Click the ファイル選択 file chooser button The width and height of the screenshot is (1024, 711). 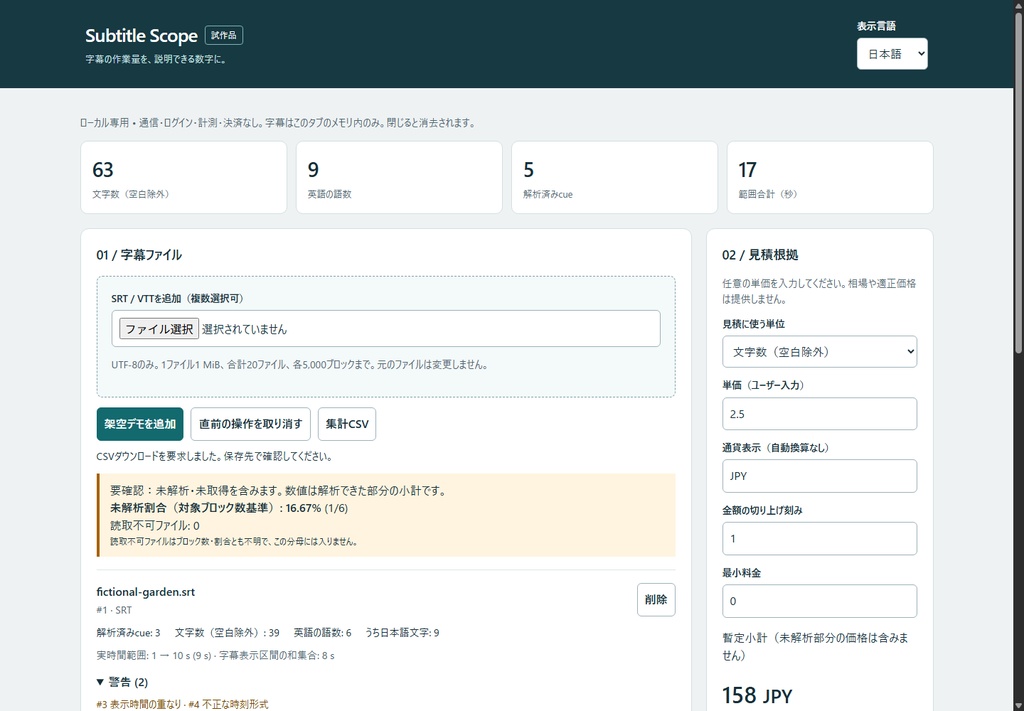(159, 329)
